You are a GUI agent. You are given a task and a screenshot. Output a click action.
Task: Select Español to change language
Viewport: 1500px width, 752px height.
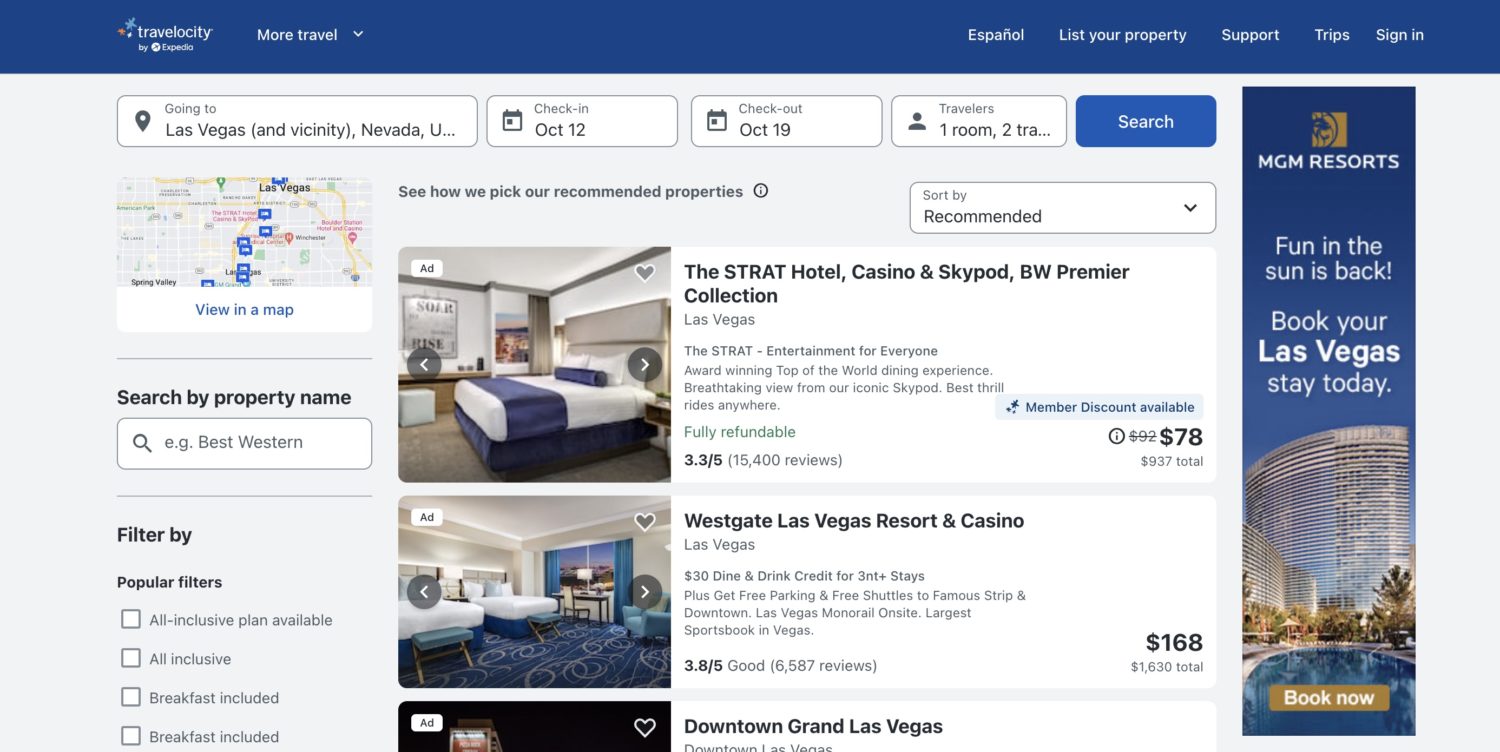point(995,34)
